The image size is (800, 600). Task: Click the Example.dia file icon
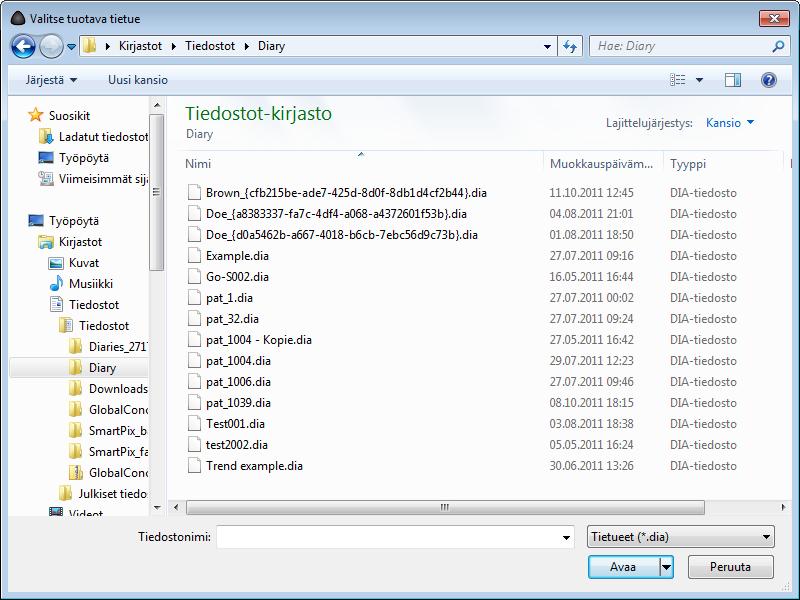coord(194,256)
